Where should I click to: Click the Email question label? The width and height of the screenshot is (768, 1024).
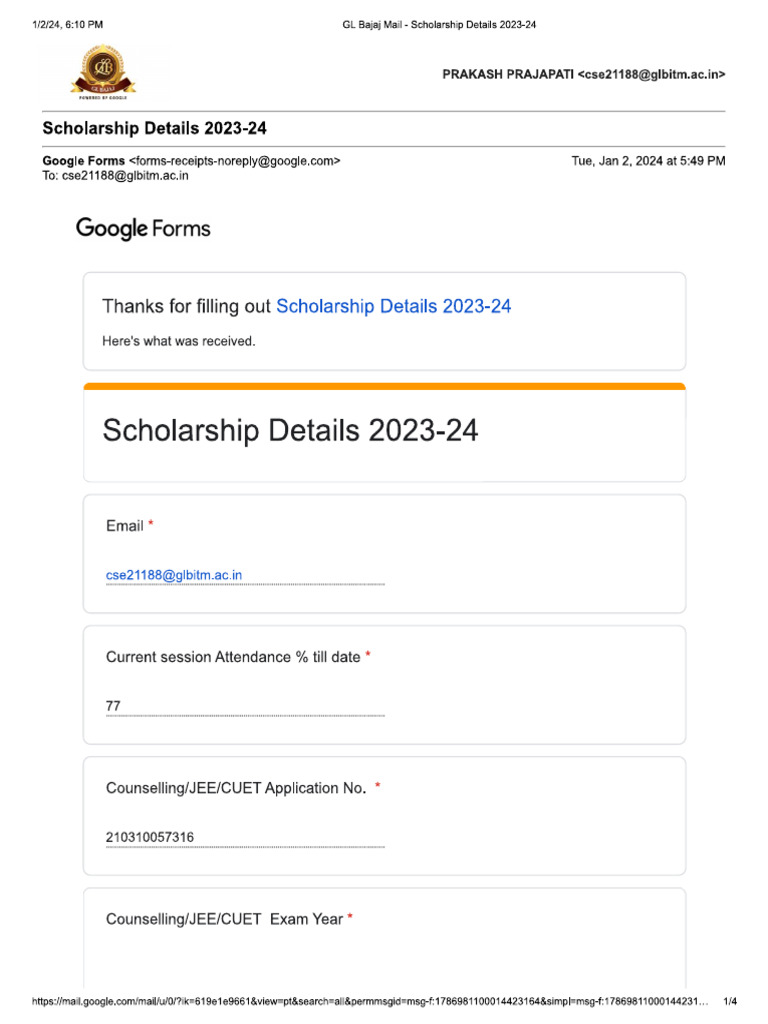pyautogui.click(x=125, y=525)
